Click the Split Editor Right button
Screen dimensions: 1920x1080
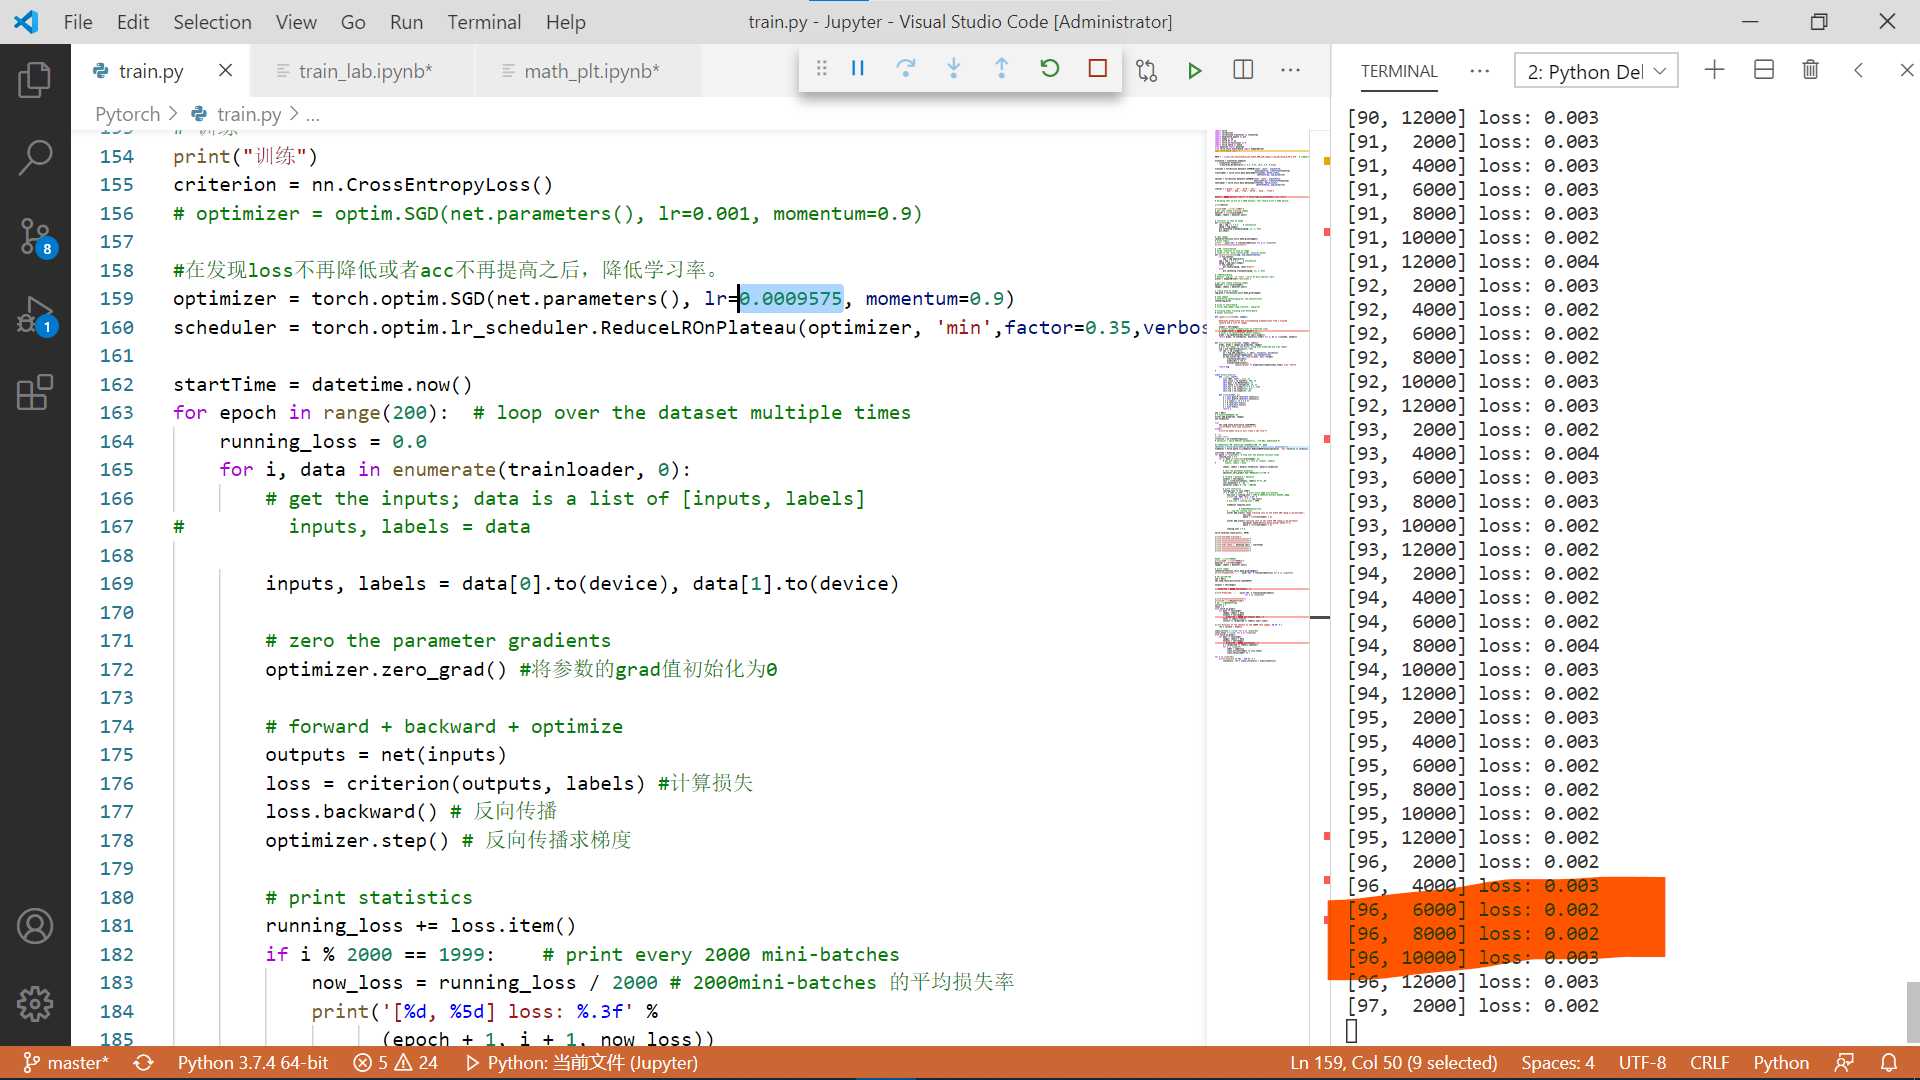pyautogui.click(x=1244, y=69)
